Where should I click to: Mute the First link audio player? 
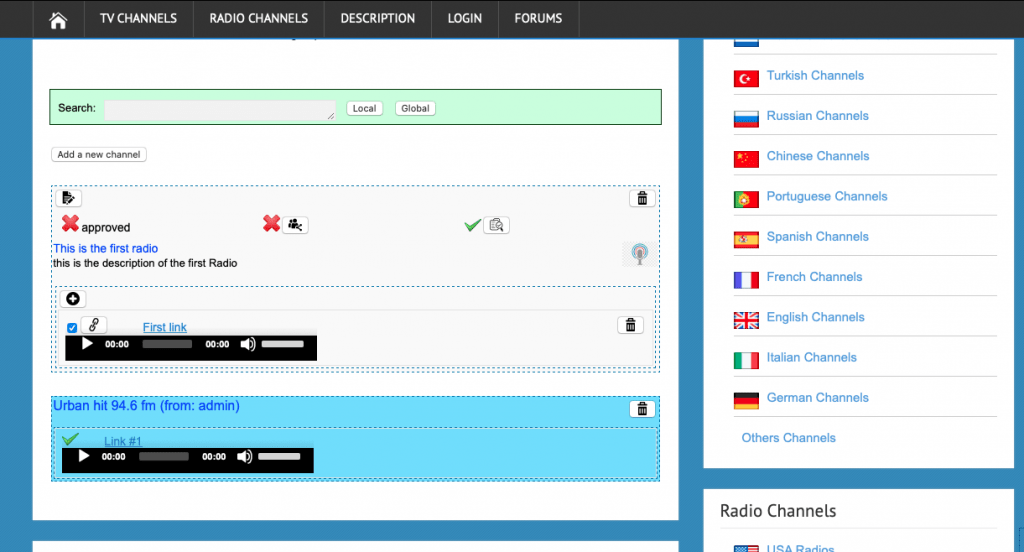pos(248,344)
